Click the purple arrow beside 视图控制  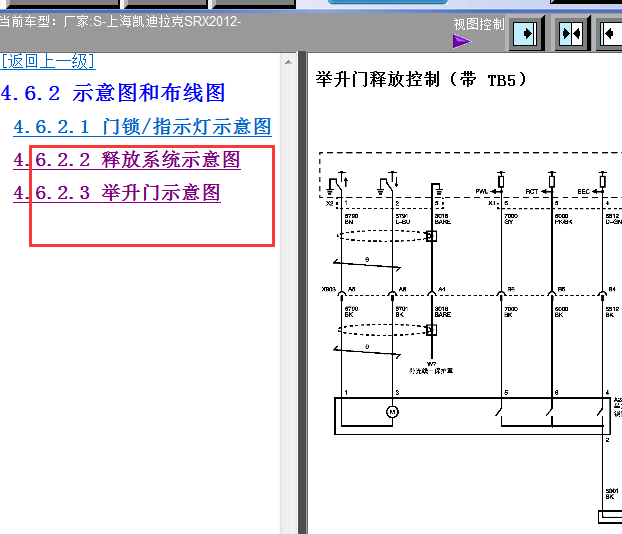tap(461, 41)
